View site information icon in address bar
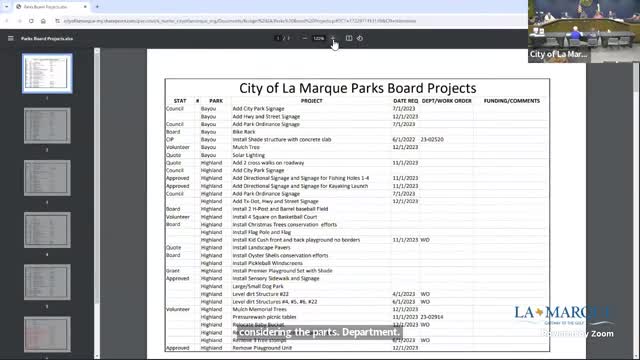The image size is (640, 360). (58, 21)
